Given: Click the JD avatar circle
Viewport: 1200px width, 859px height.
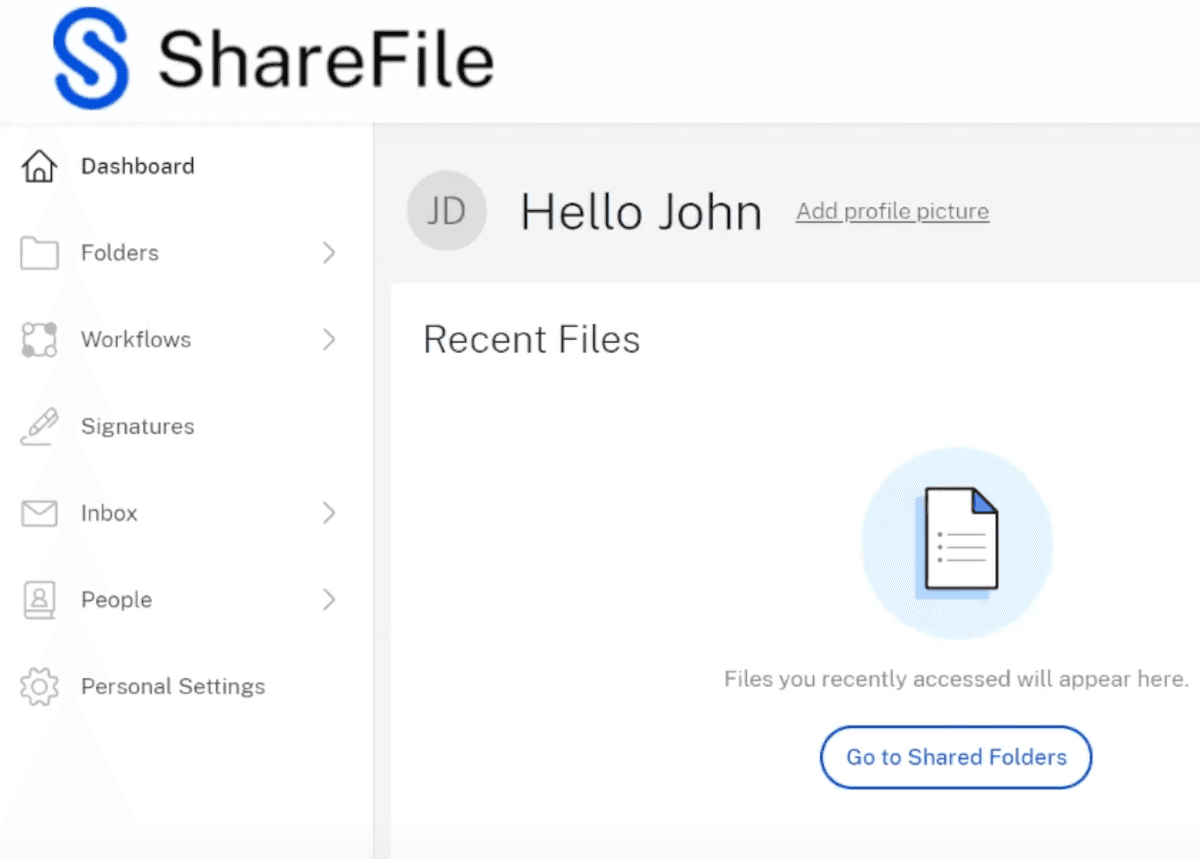Looking at the screenshot, I should 446,211.
